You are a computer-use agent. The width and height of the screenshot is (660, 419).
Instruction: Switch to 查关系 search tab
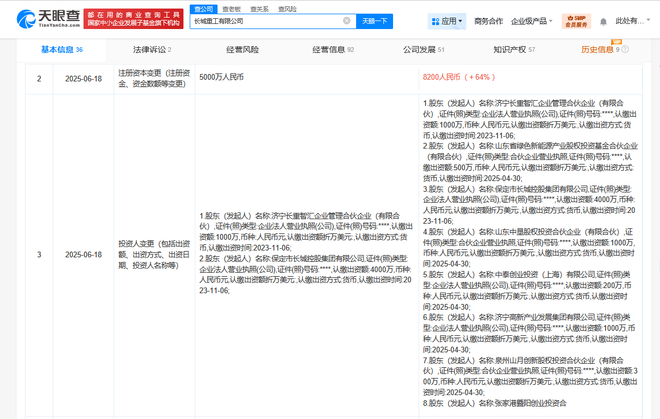(259, 9)
